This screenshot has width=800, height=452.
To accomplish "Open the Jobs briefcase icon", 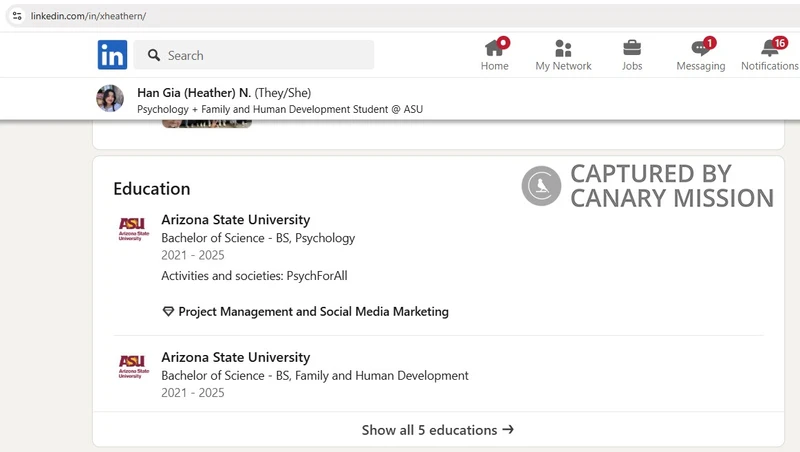I will [x=632, y=48].
